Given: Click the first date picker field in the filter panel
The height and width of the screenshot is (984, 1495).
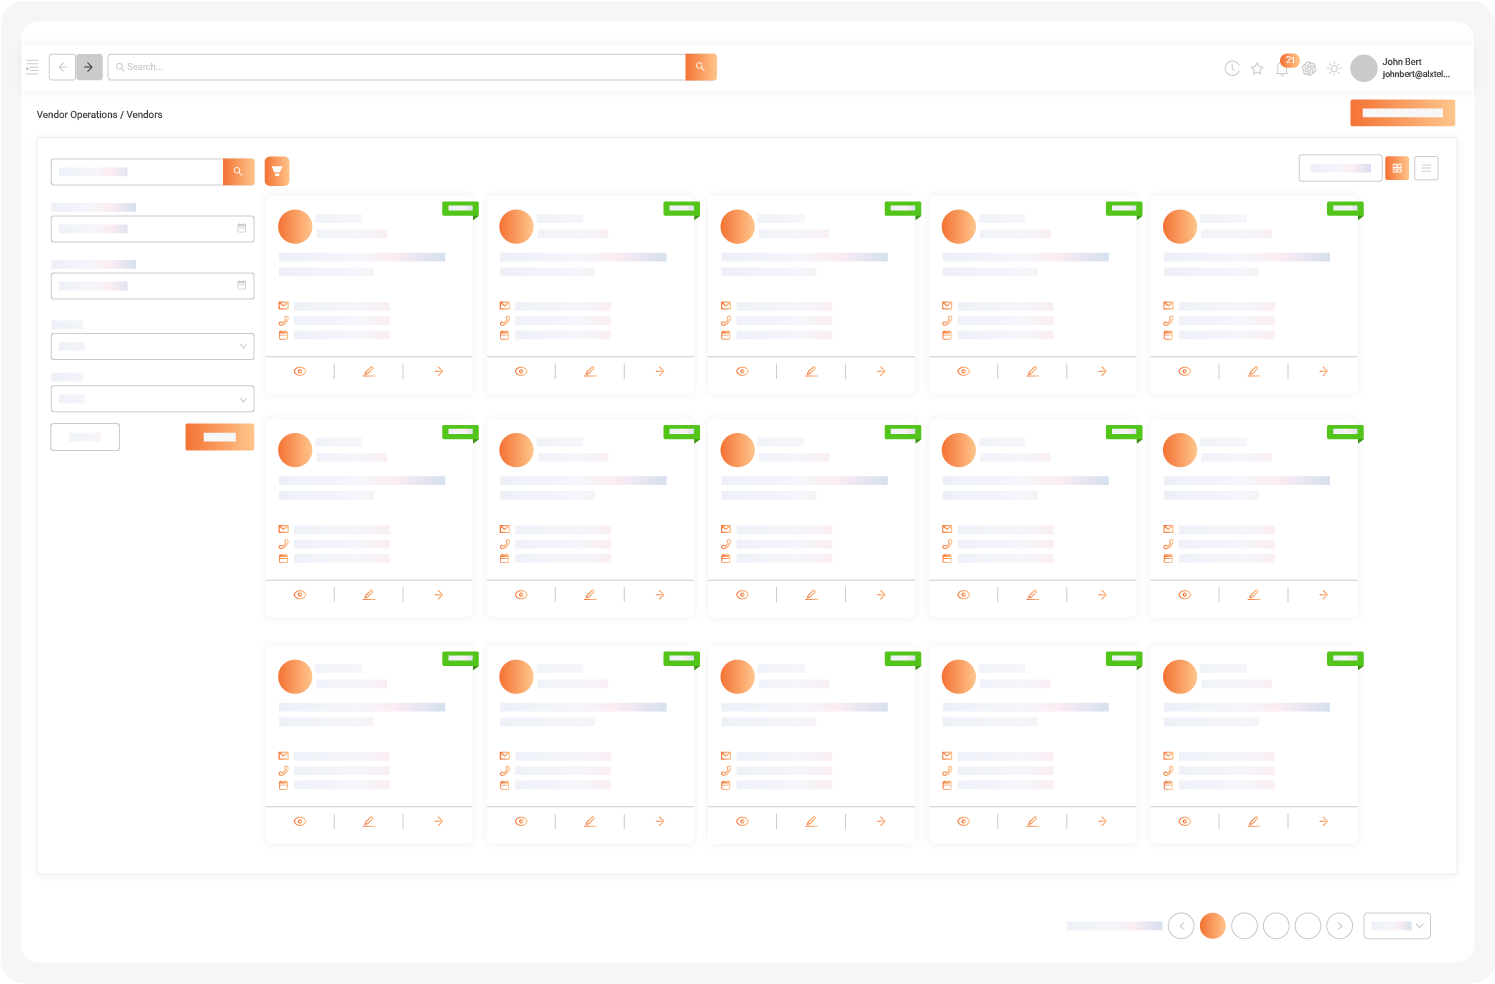Looking at the screenshot, I should point(152,229).
